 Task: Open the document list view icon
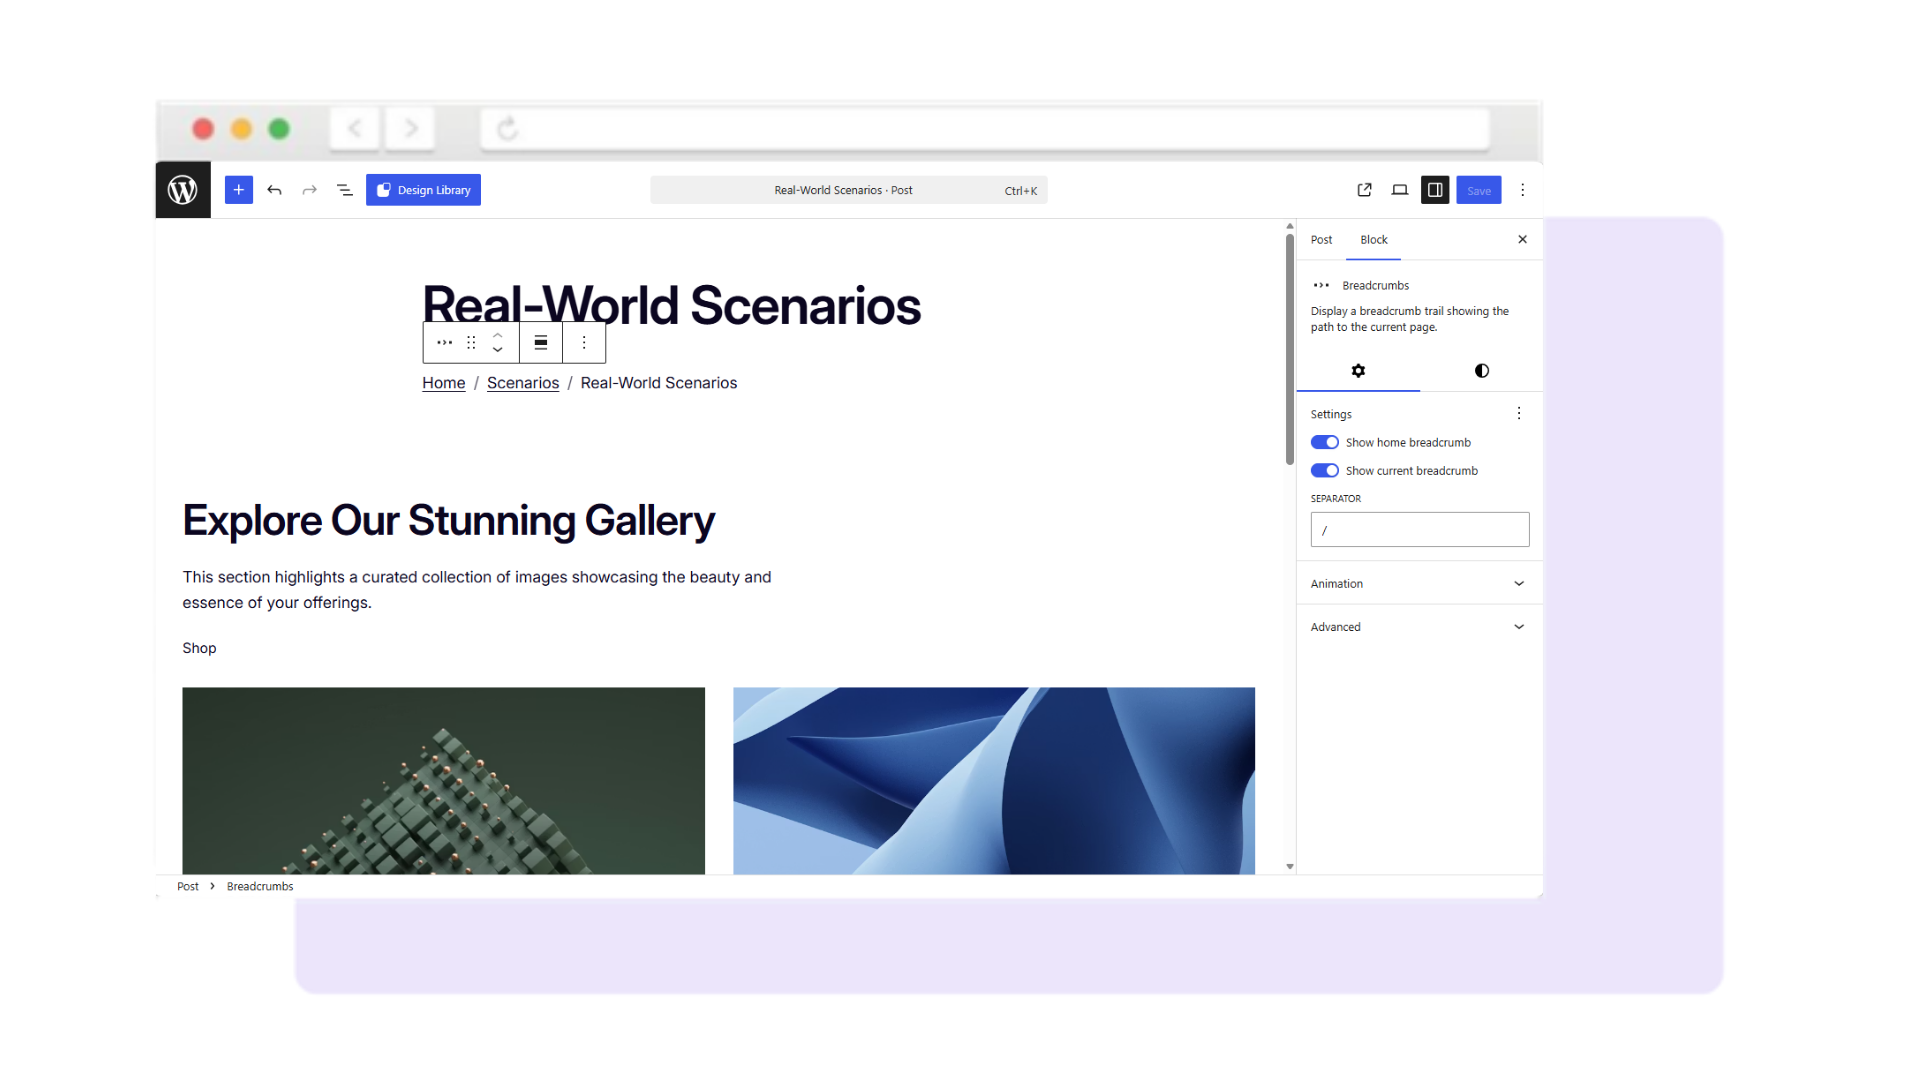pos(344,189)
